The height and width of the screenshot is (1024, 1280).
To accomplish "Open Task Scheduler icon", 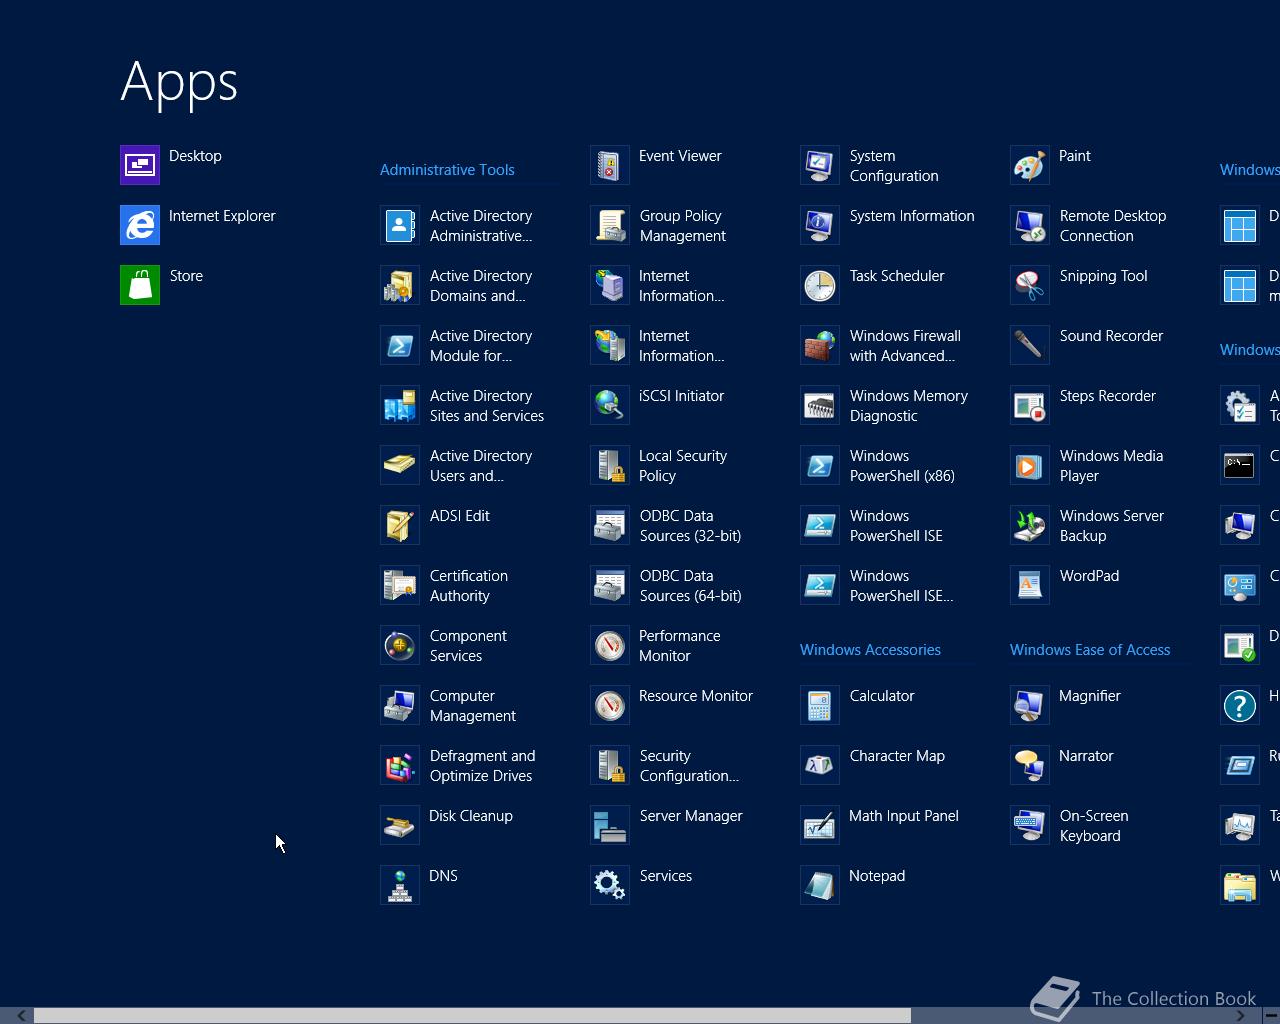I will 820,285.
